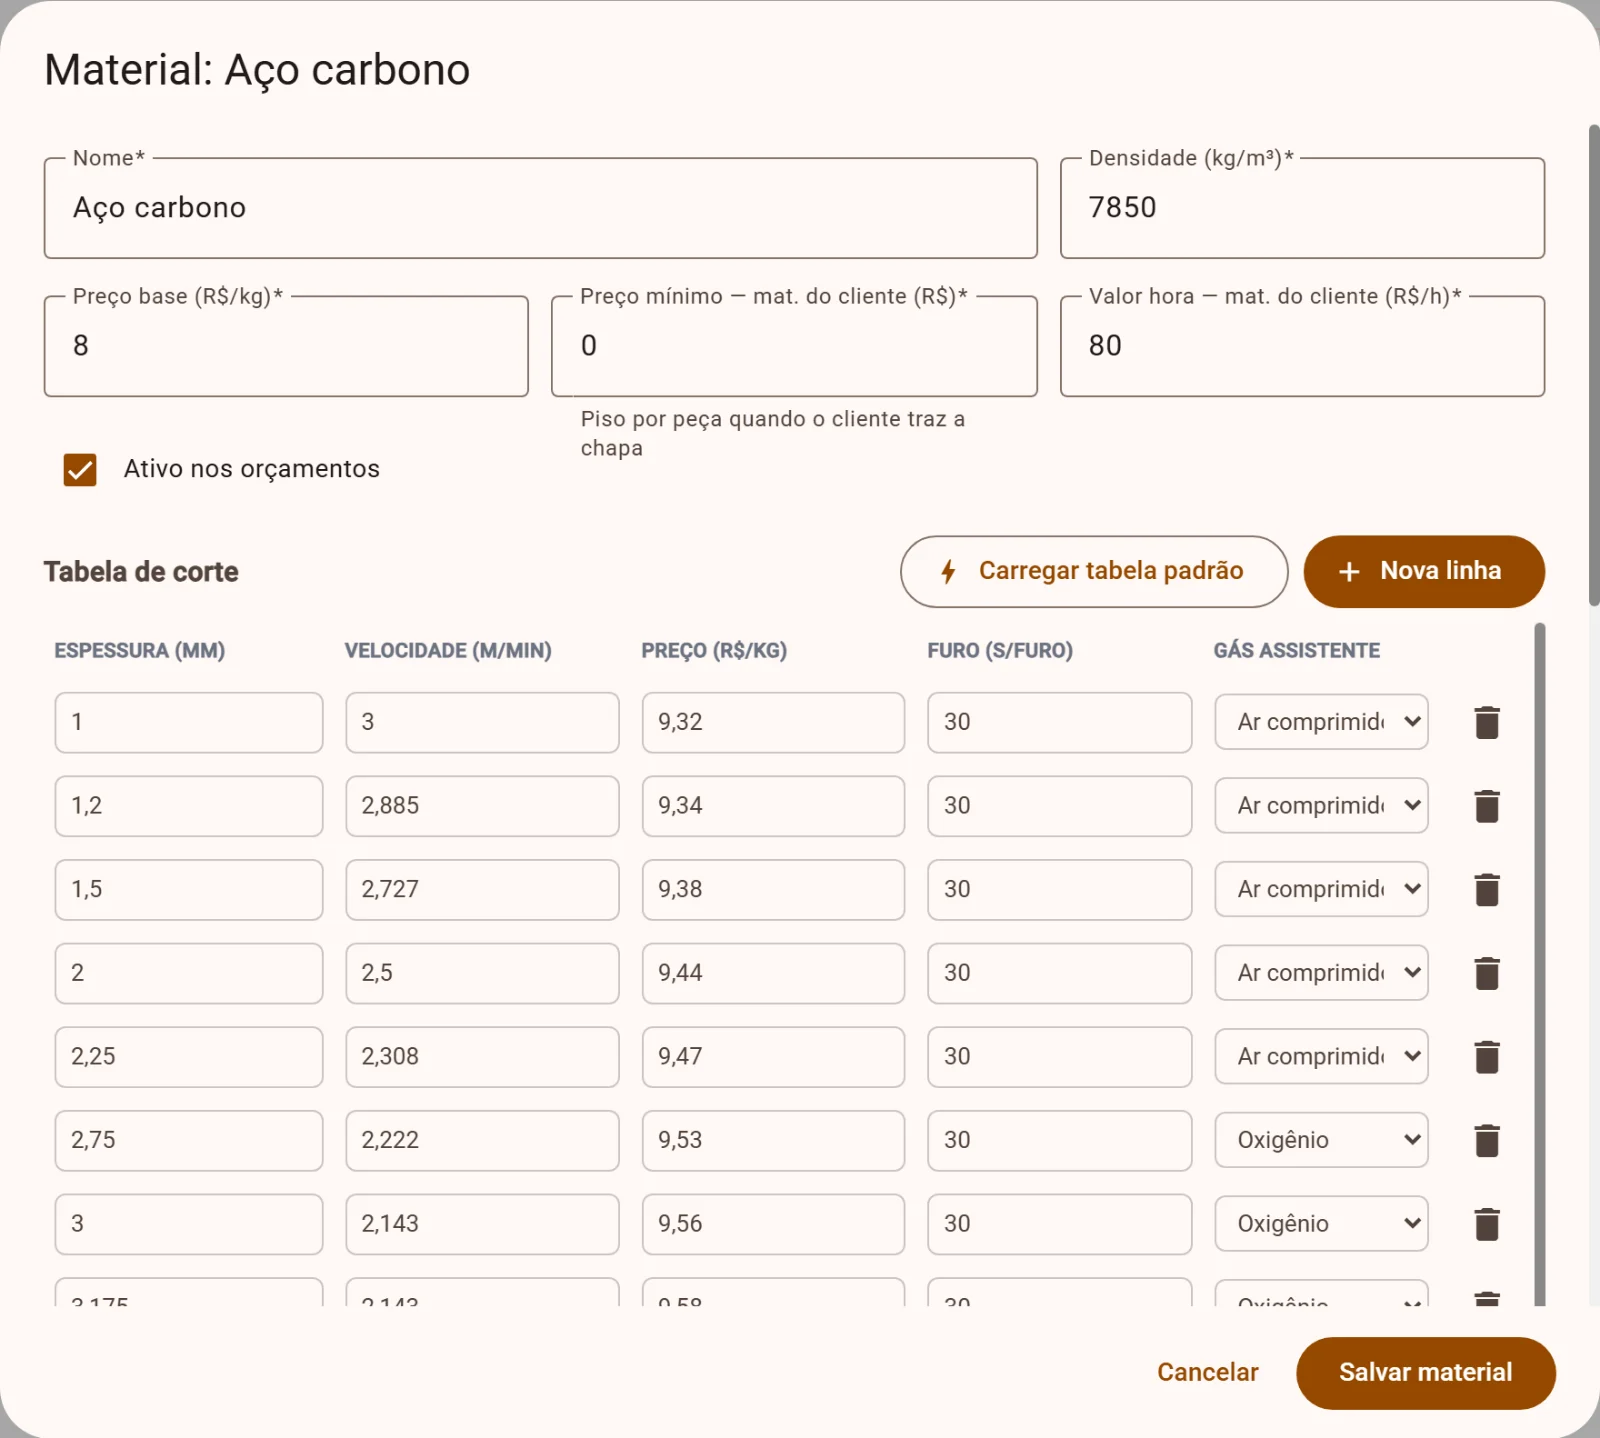
Task: Edit price field 9,53
Action: tap(773, 1140)
